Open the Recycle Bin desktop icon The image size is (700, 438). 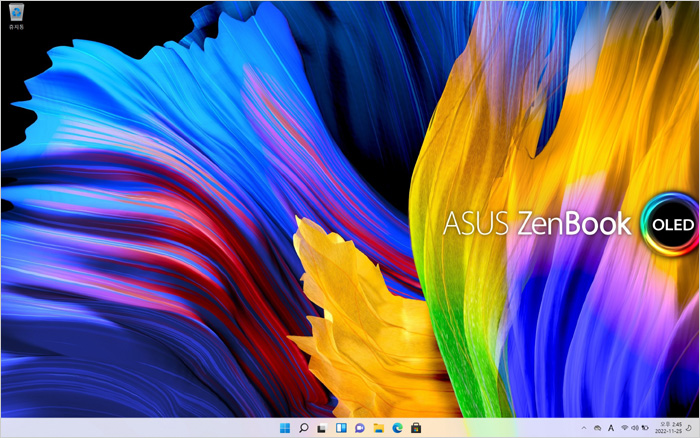(x=16, y=17)
